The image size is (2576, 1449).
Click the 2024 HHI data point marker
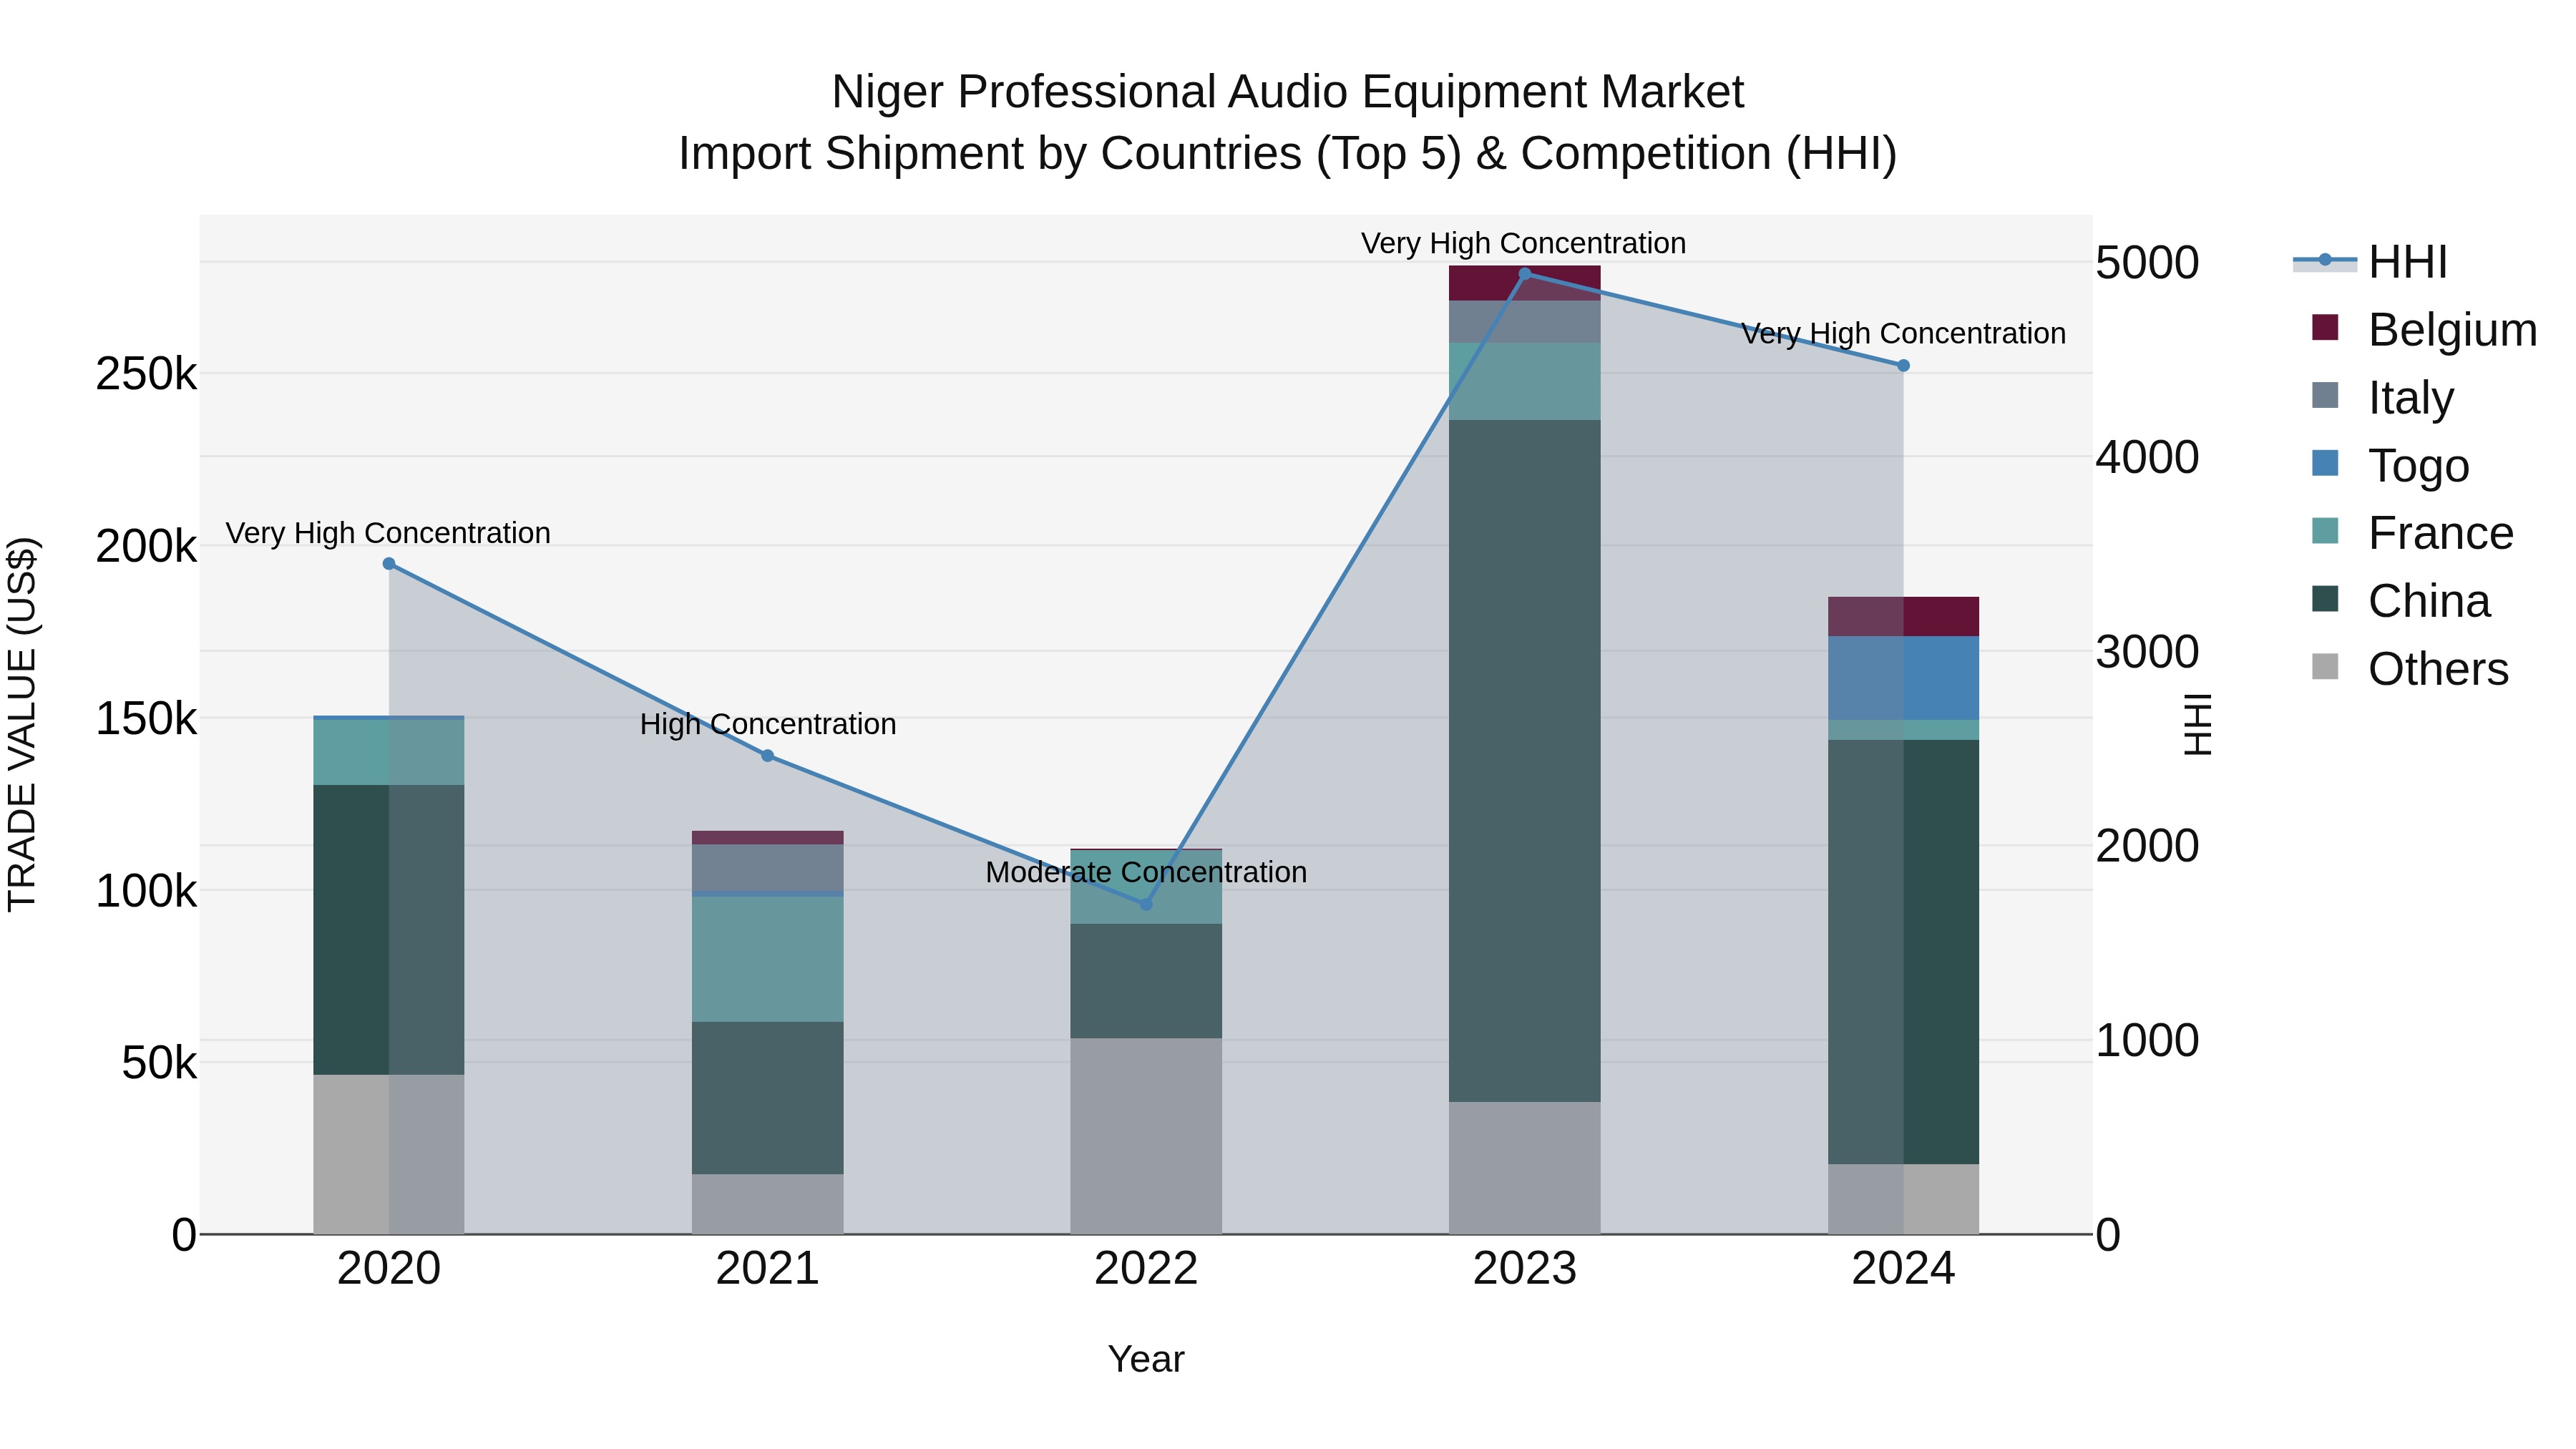[1903, 366]
